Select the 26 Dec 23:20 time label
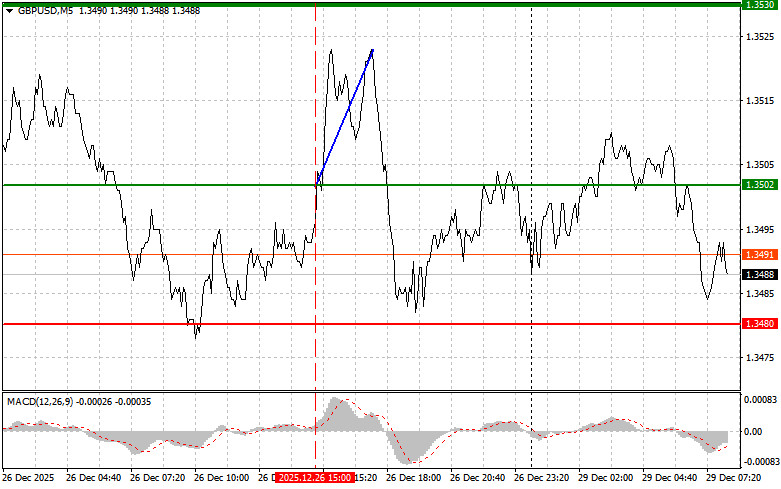Screen dimensions: 781x489 (x=541, y=478)
